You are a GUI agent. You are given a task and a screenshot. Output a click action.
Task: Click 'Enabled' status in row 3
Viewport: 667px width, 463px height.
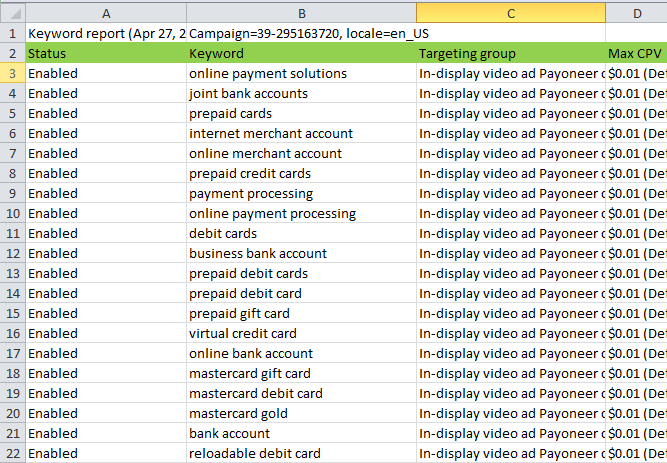106,73
